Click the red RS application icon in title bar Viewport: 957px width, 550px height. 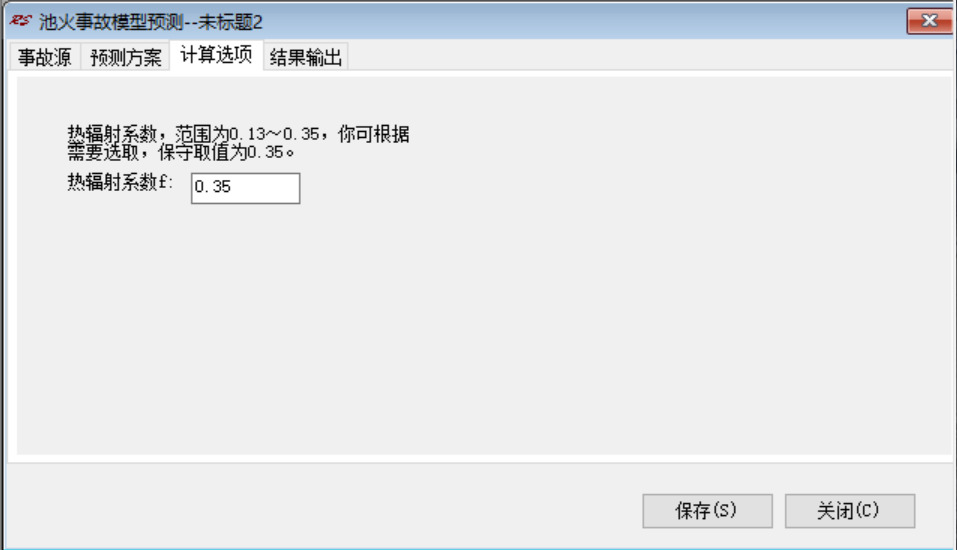(20, 21)
